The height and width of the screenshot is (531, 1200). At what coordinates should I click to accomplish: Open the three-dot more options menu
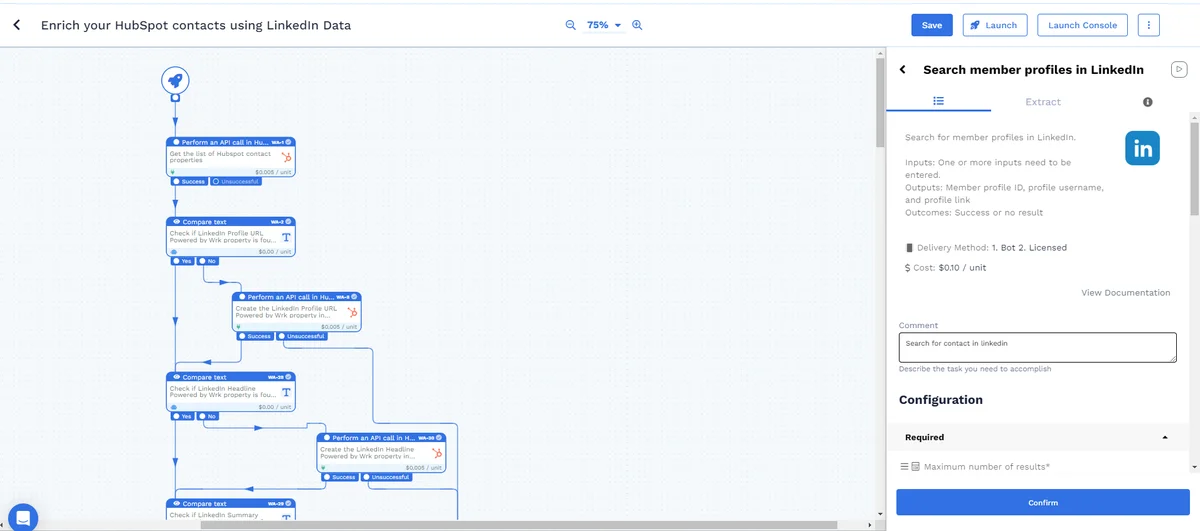(1149, 25)
